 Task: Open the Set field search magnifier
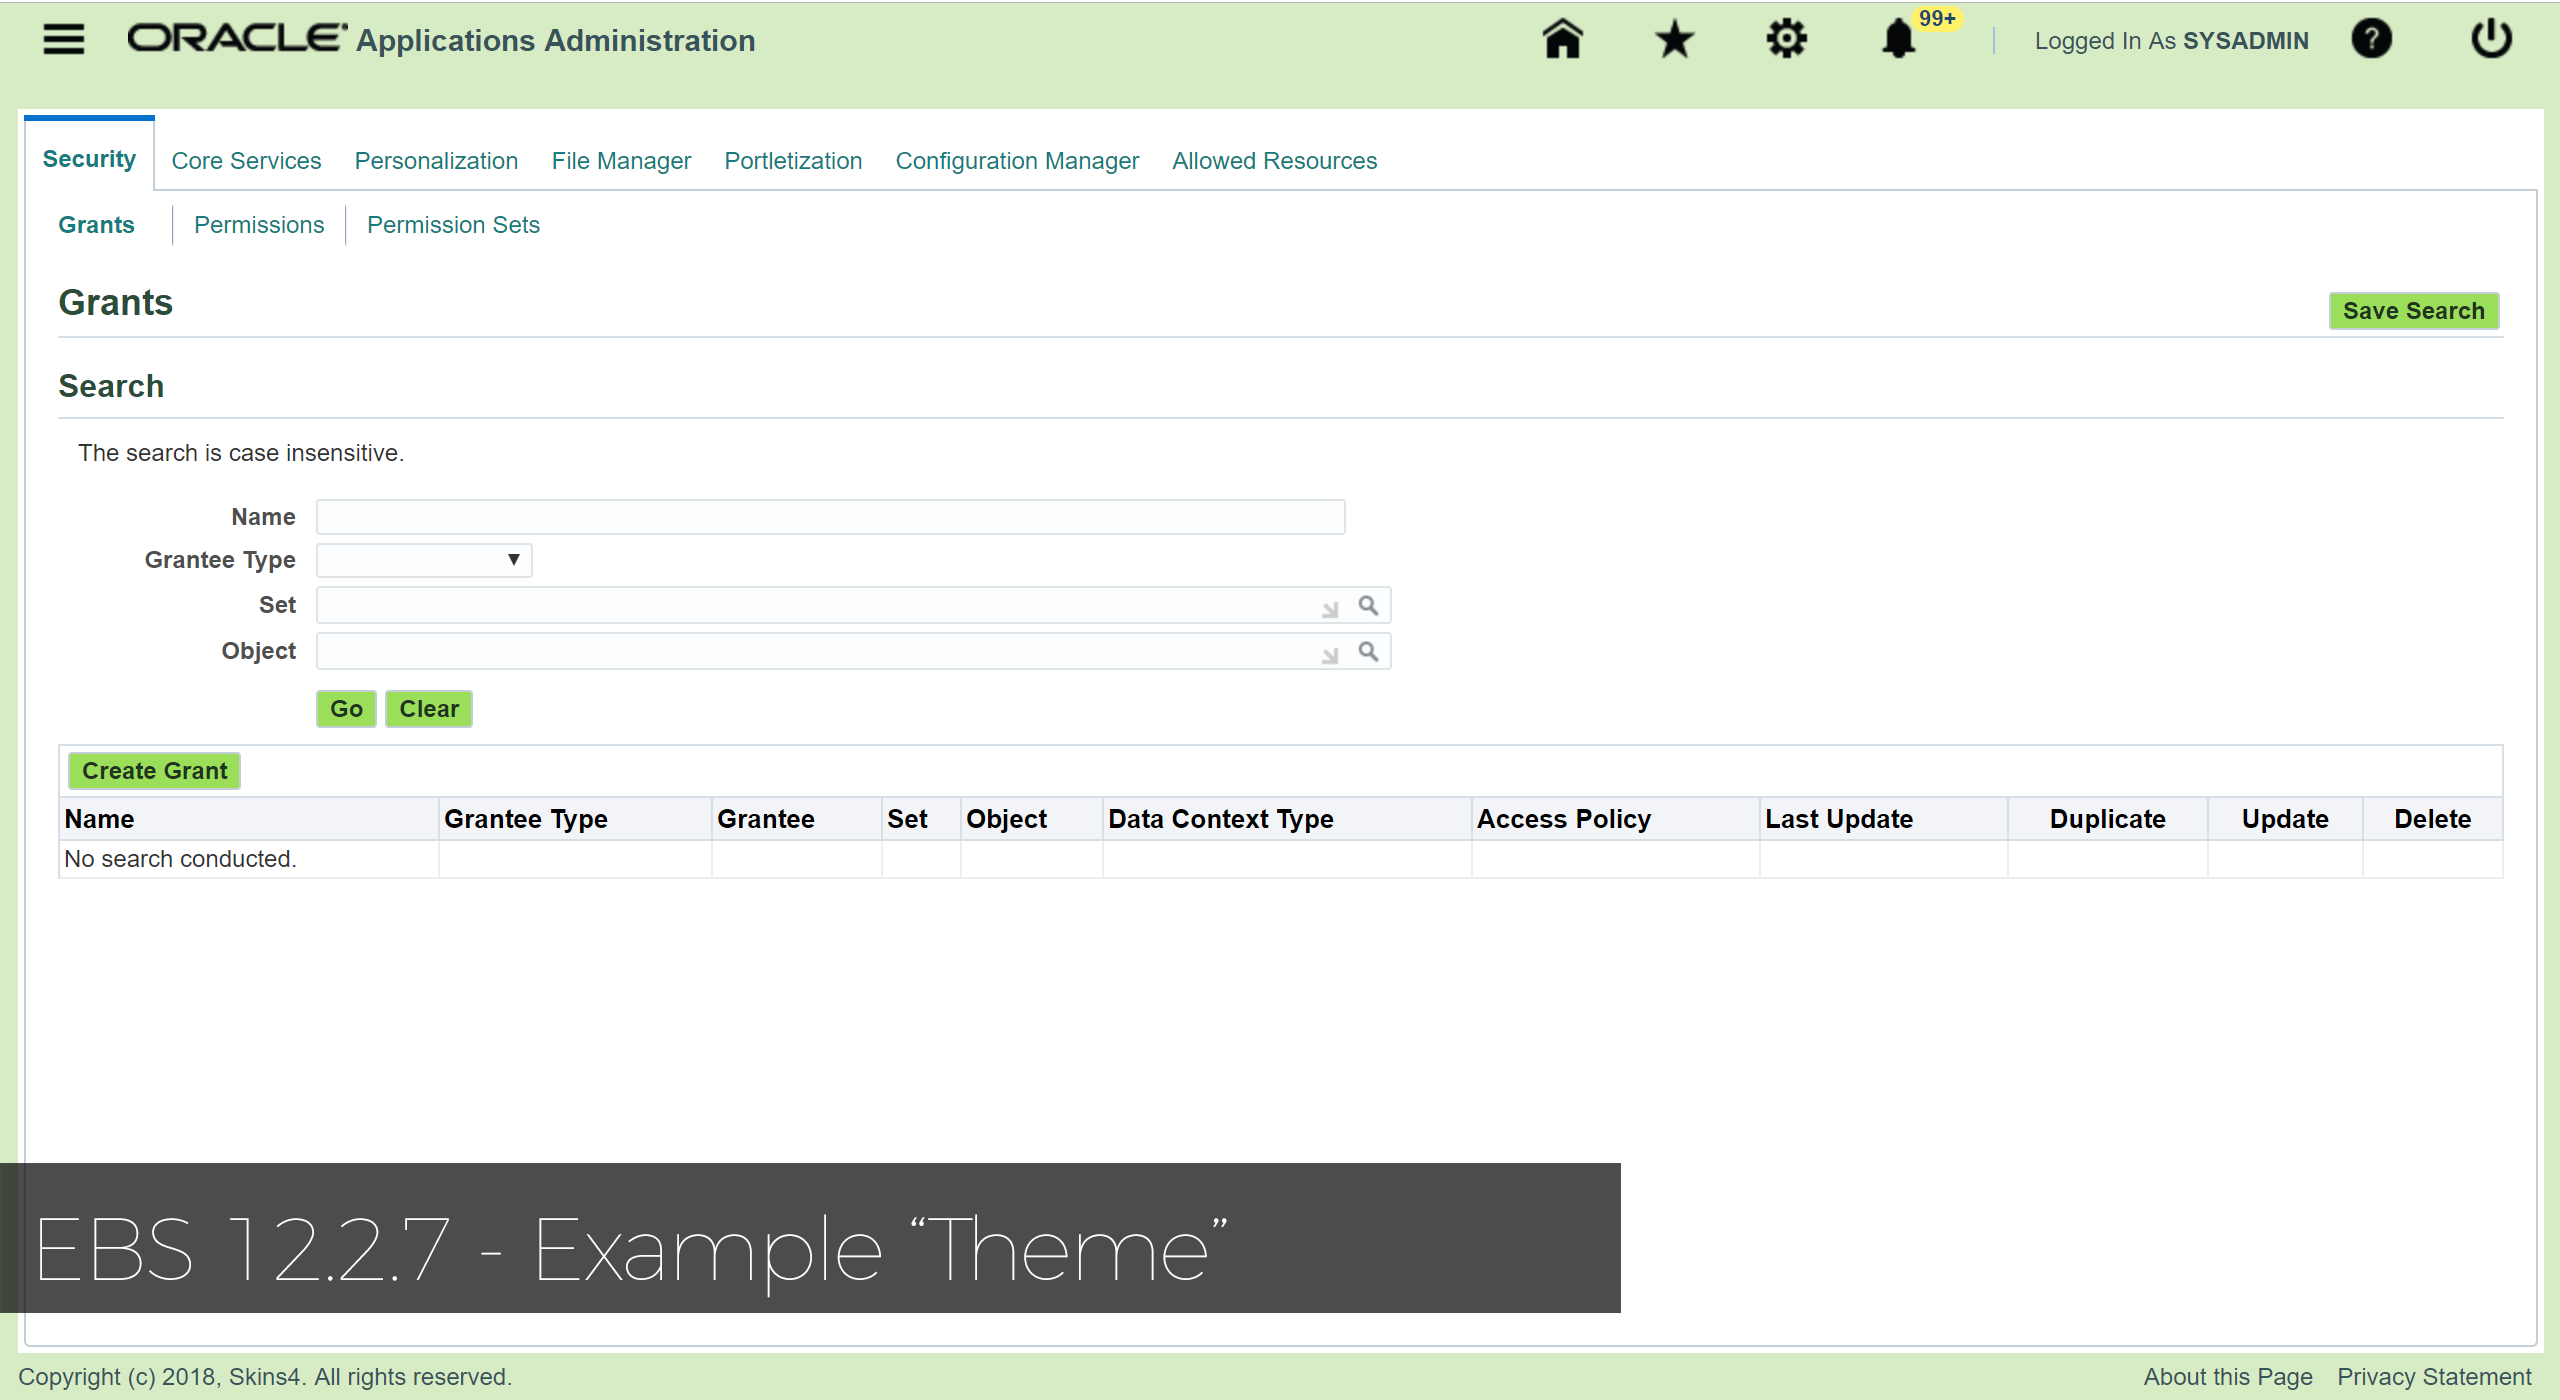[1368, 605]
